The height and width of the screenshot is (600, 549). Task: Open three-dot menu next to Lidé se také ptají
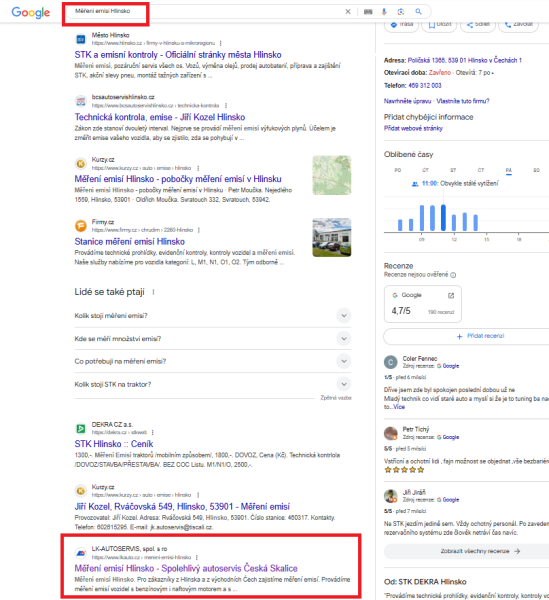pos(153,292)
